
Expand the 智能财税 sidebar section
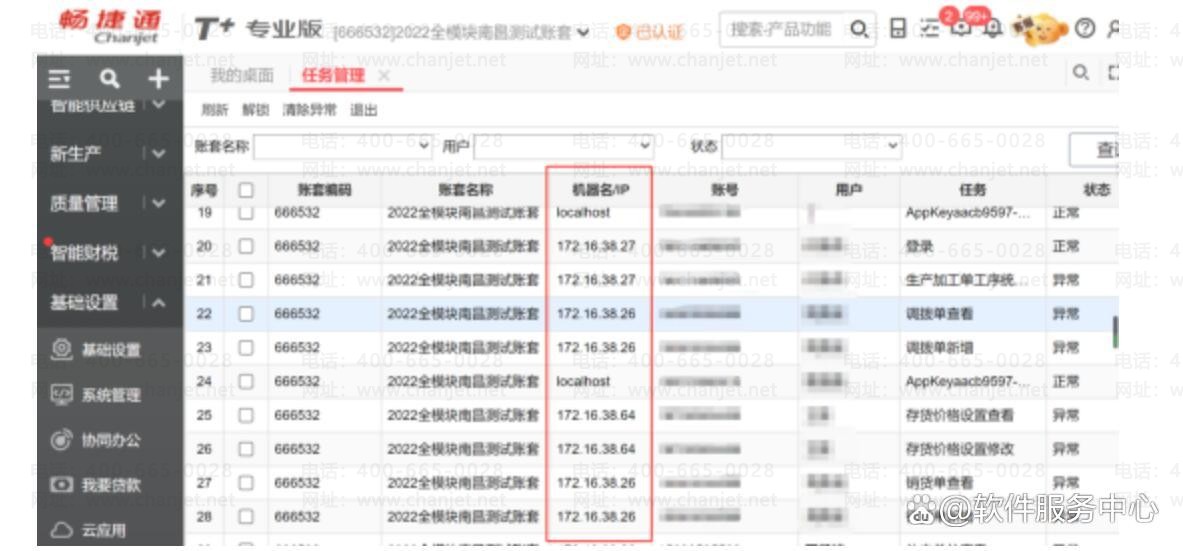point(158,253)
